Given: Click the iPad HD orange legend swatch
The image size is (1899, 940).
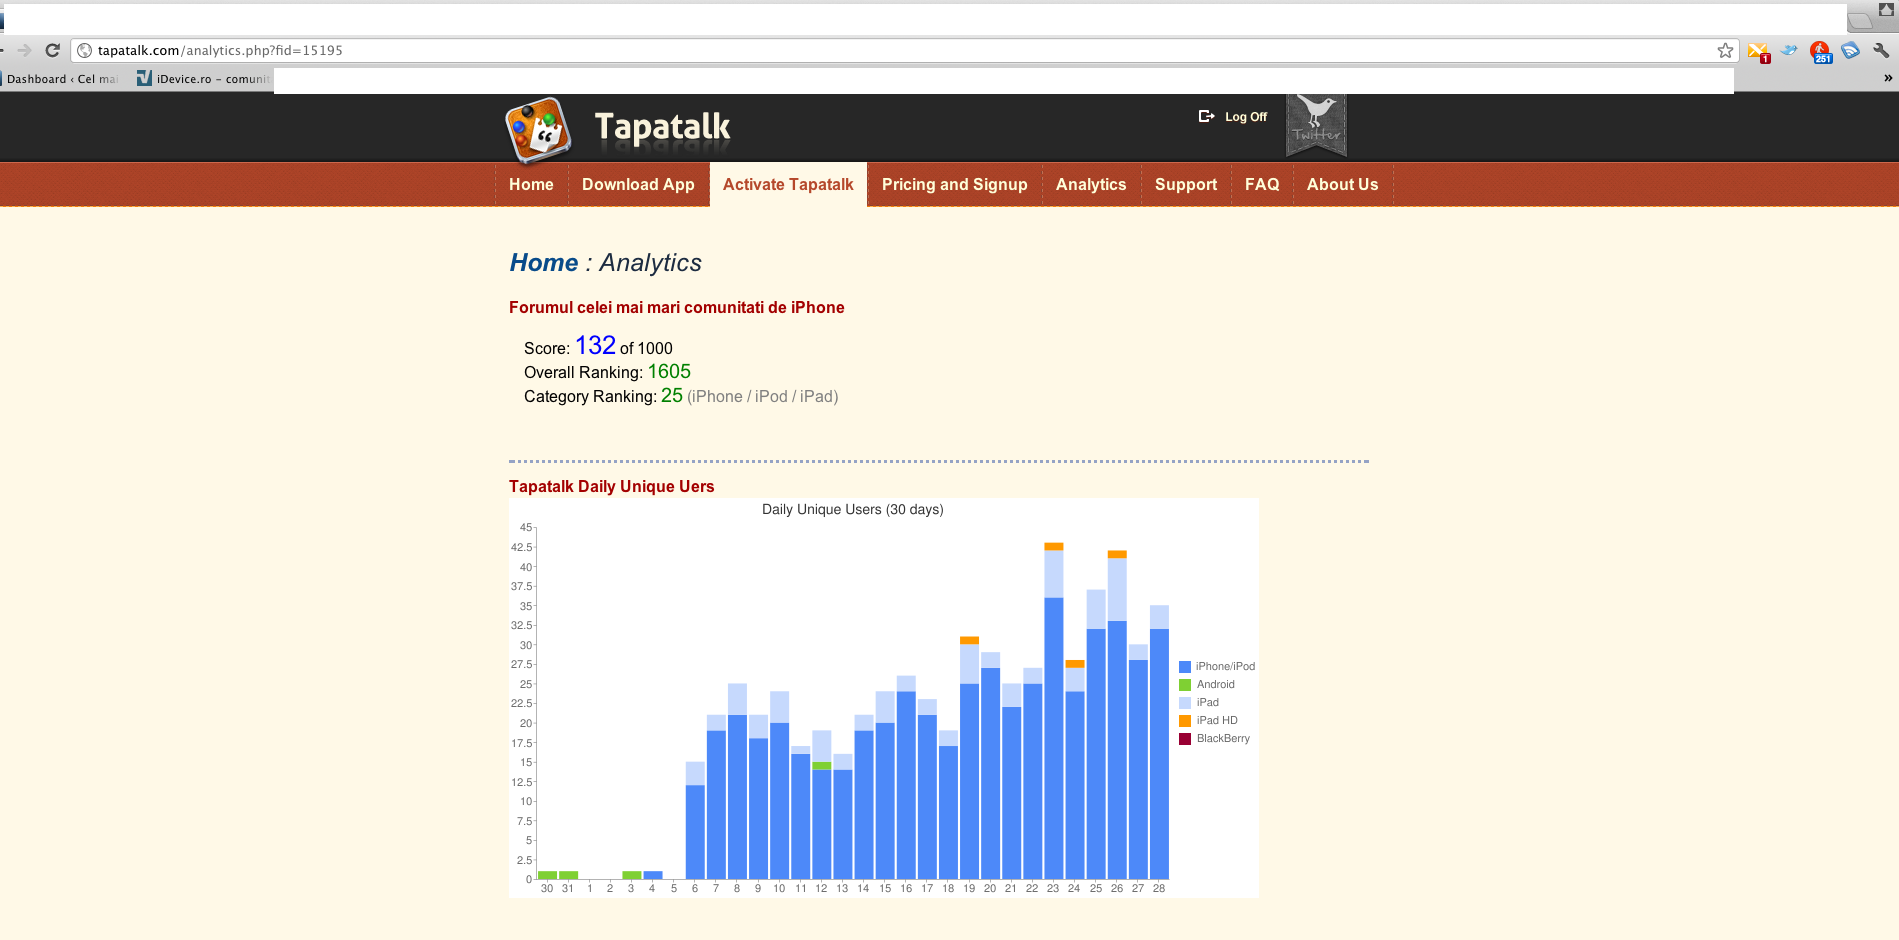Looking at the screenshot, I should click(1185, 721).
